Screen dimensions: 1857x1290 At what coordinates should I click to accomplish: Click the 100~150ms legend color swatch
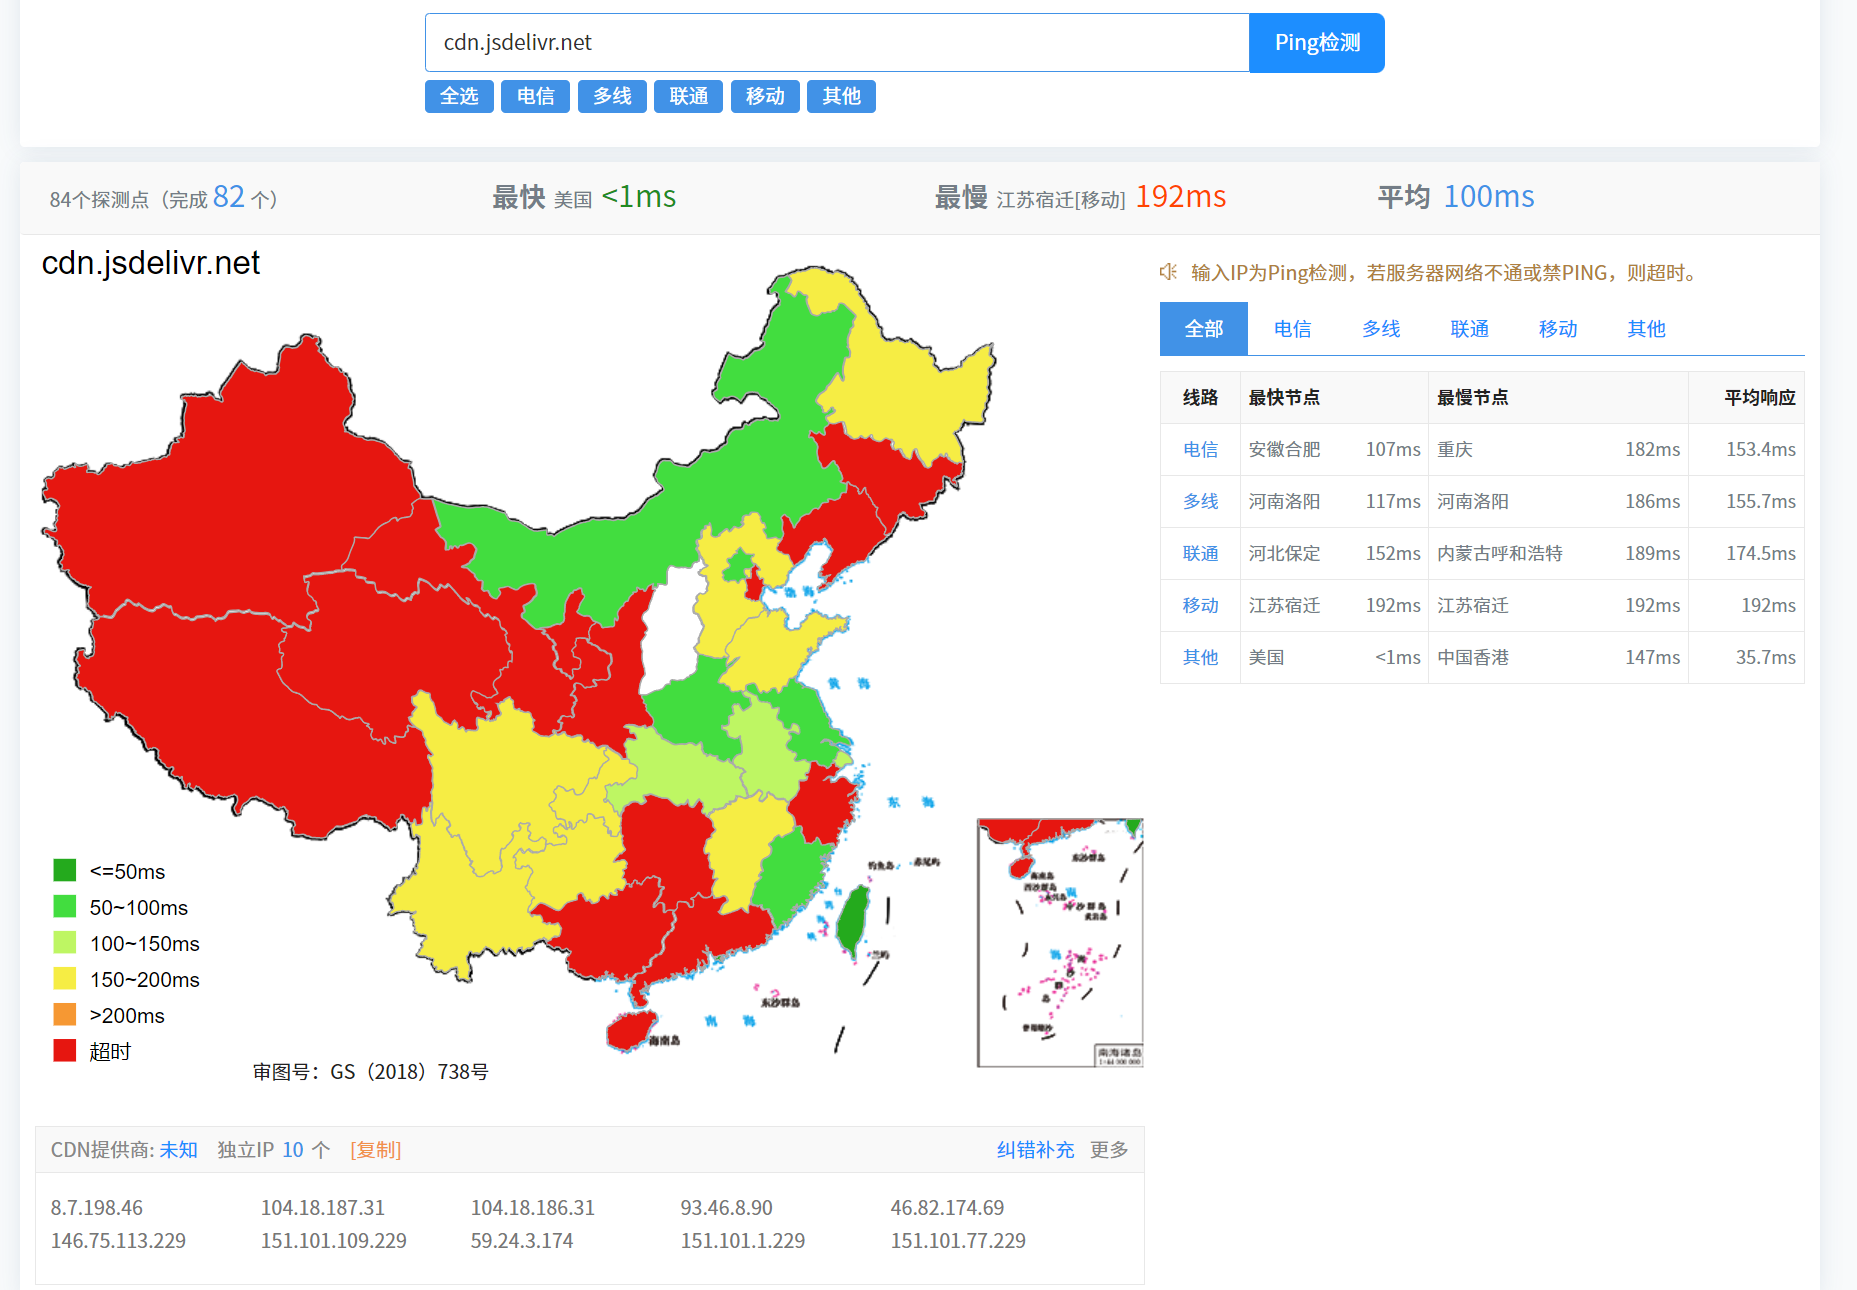click(65, 942)
